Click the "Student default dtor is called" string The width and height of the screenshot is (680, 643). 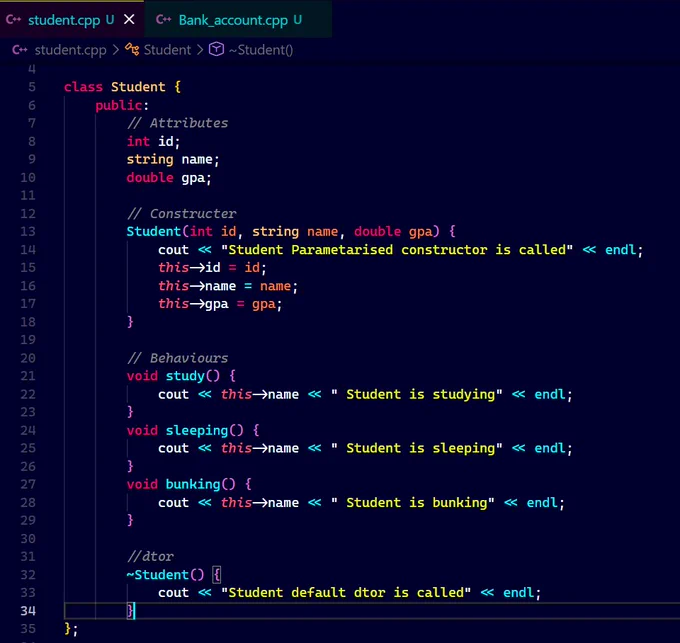tap(346, 593)
